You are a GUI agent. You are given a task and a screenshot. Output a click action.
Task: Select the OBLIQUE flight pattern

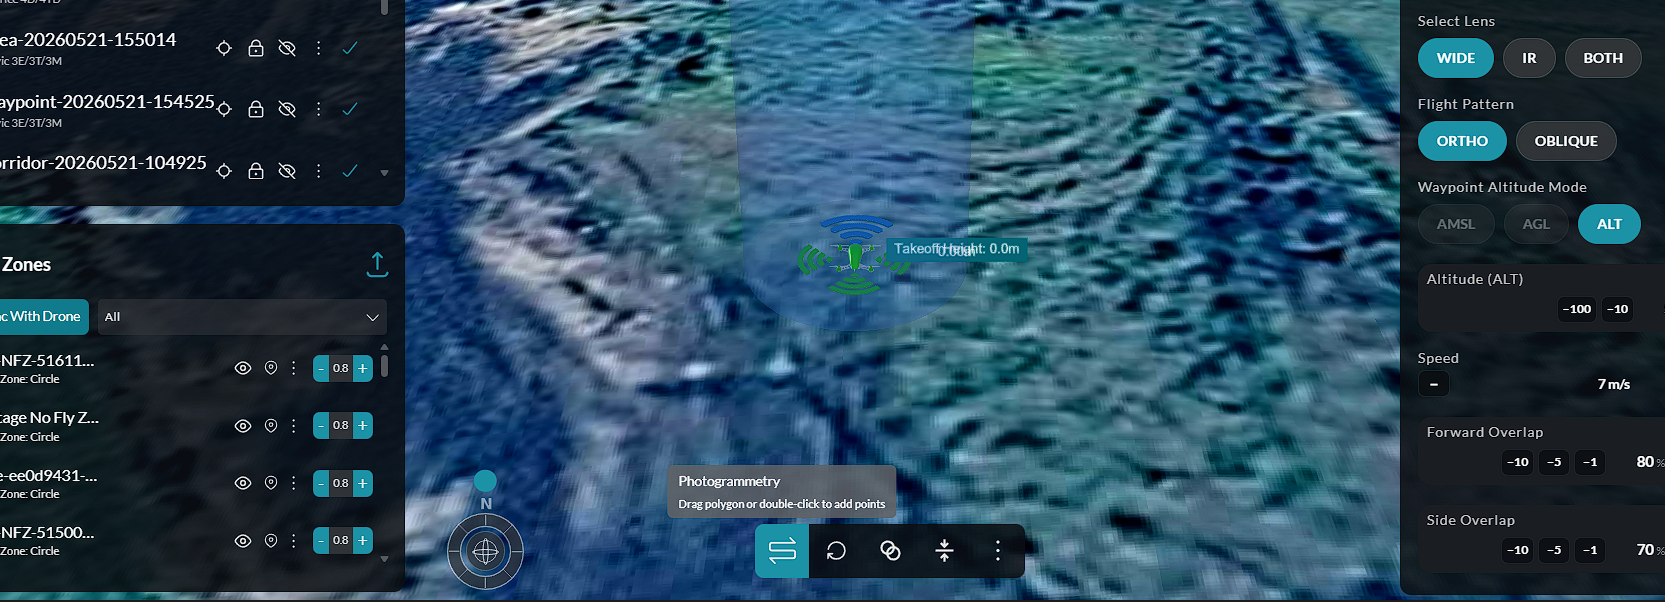(1566, 141)
